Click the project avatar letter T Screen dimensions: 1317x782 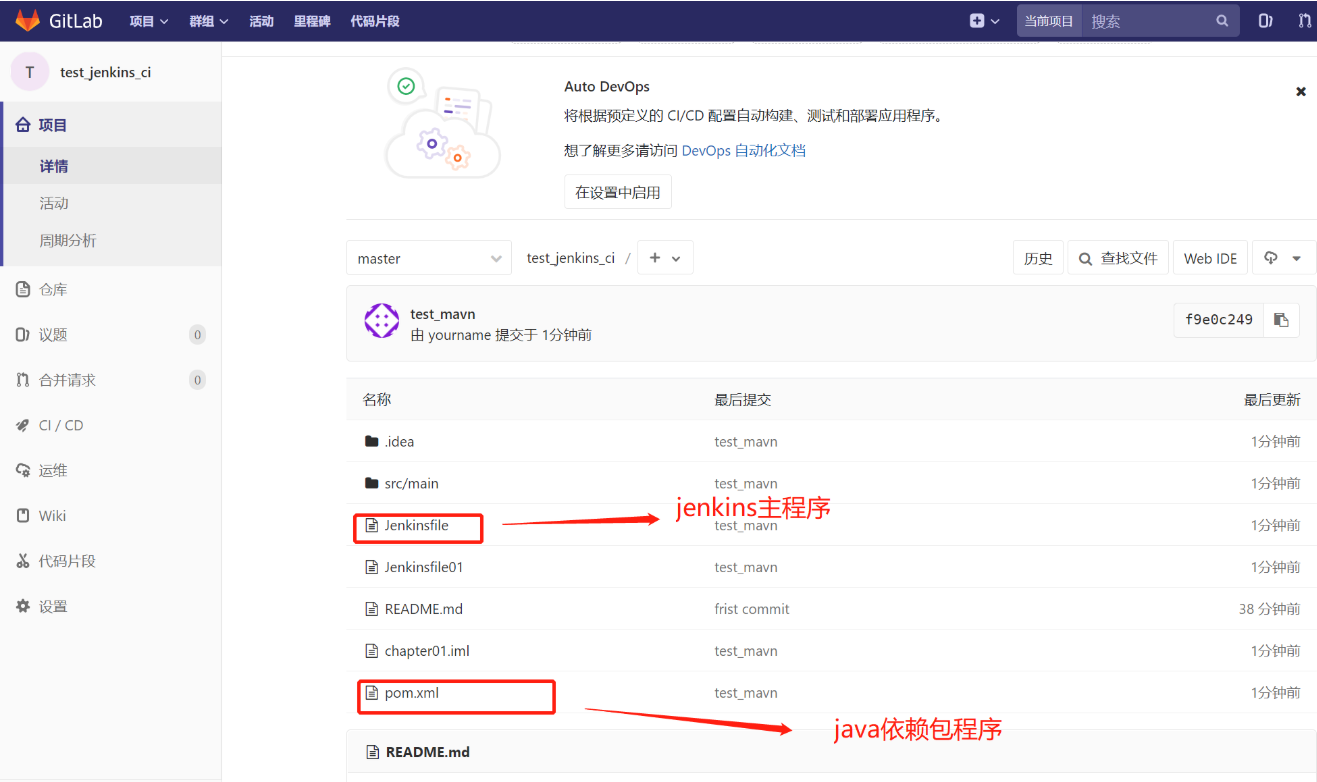(30, 72)
